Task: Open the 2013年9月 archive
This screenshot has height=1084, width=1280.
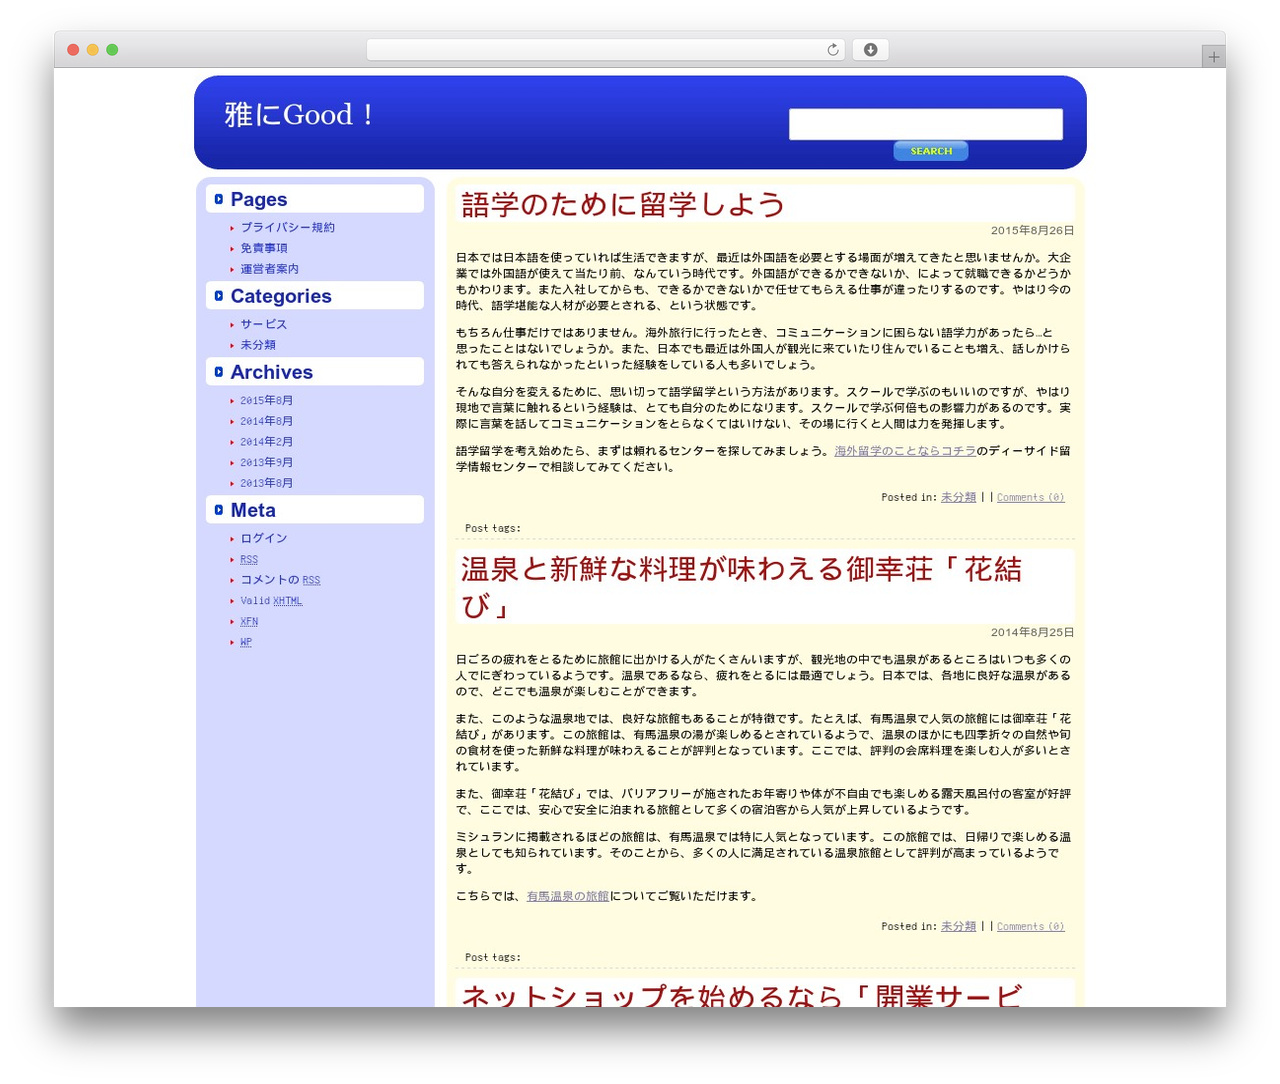Action: pos(266,463)
